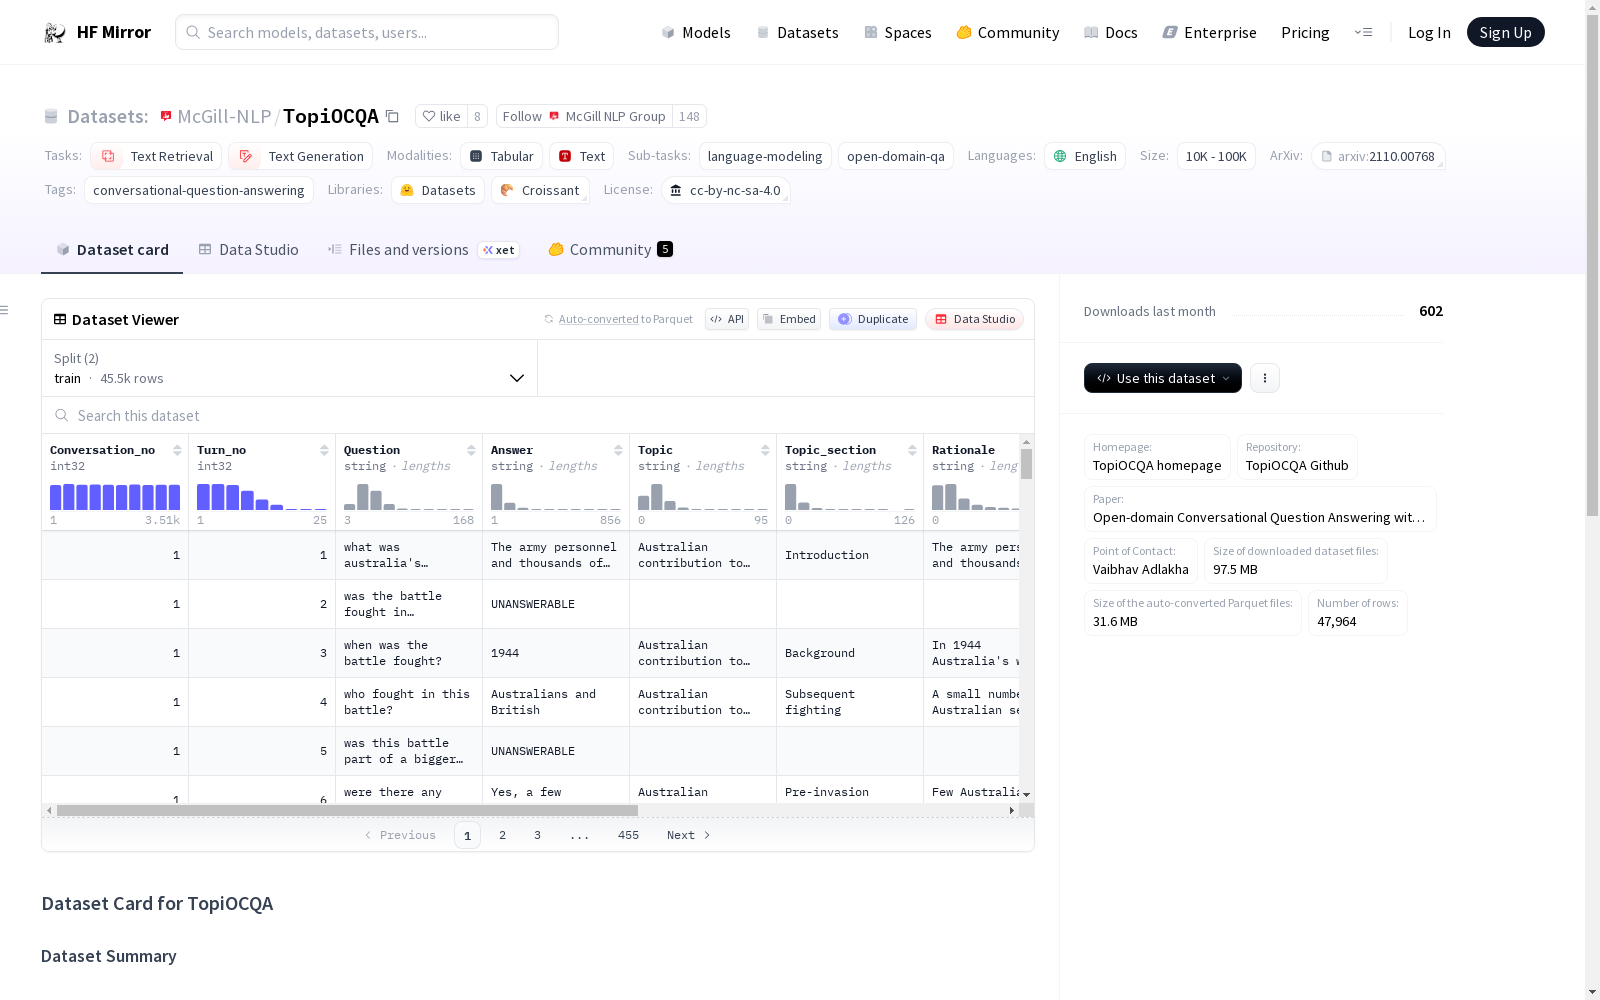Click the Duplicate button
The width and height of the screenshot is (1600, 1000).
pos(873,319)
